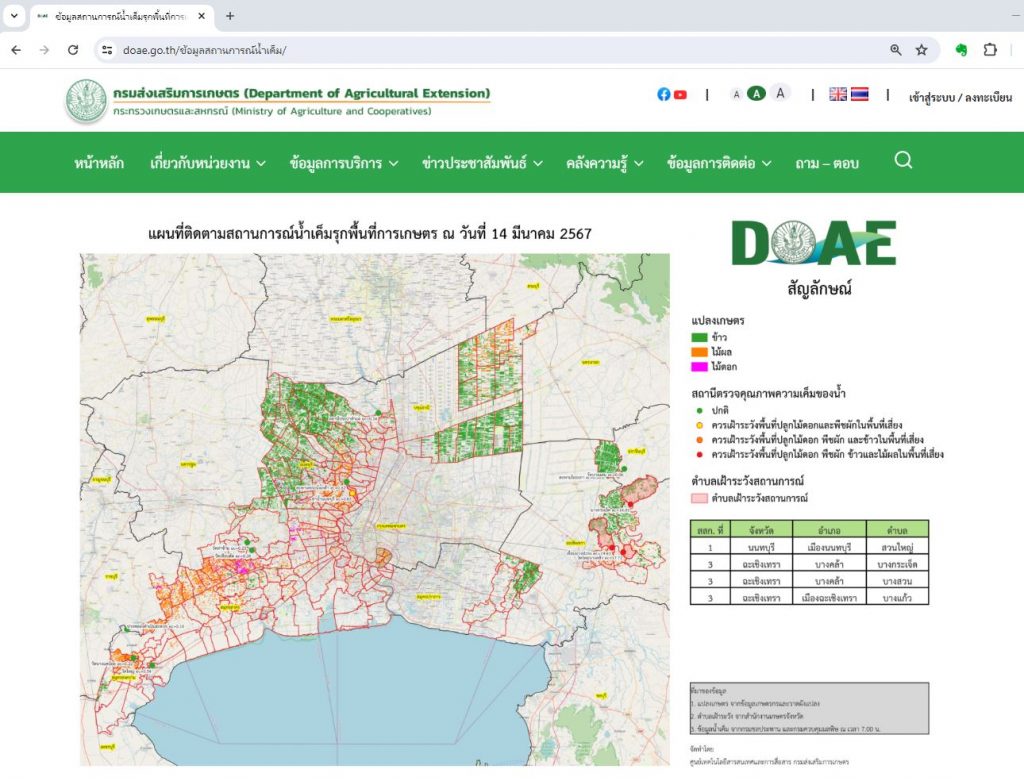Switch site language with the UK flag

pos(838,94)
